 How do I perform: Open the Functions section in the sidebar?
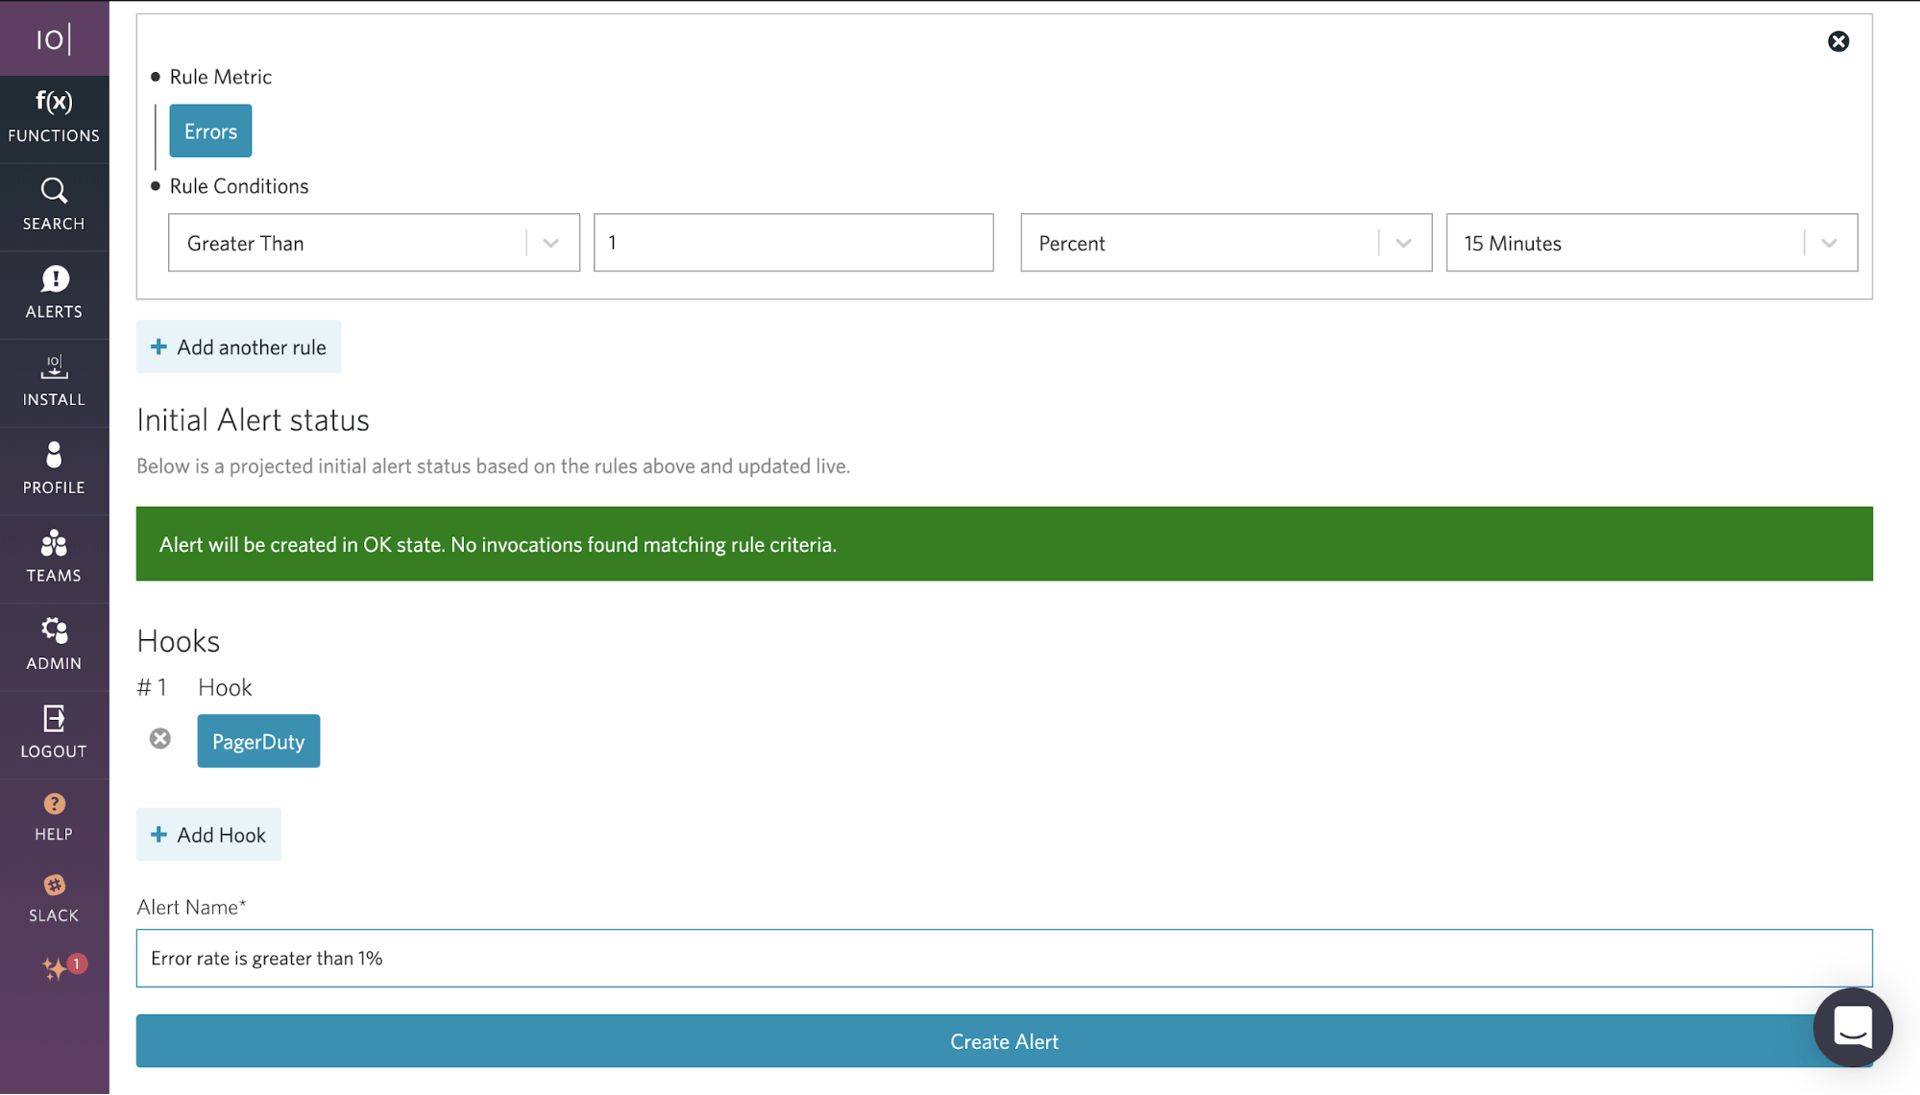(x=54, y=117)
